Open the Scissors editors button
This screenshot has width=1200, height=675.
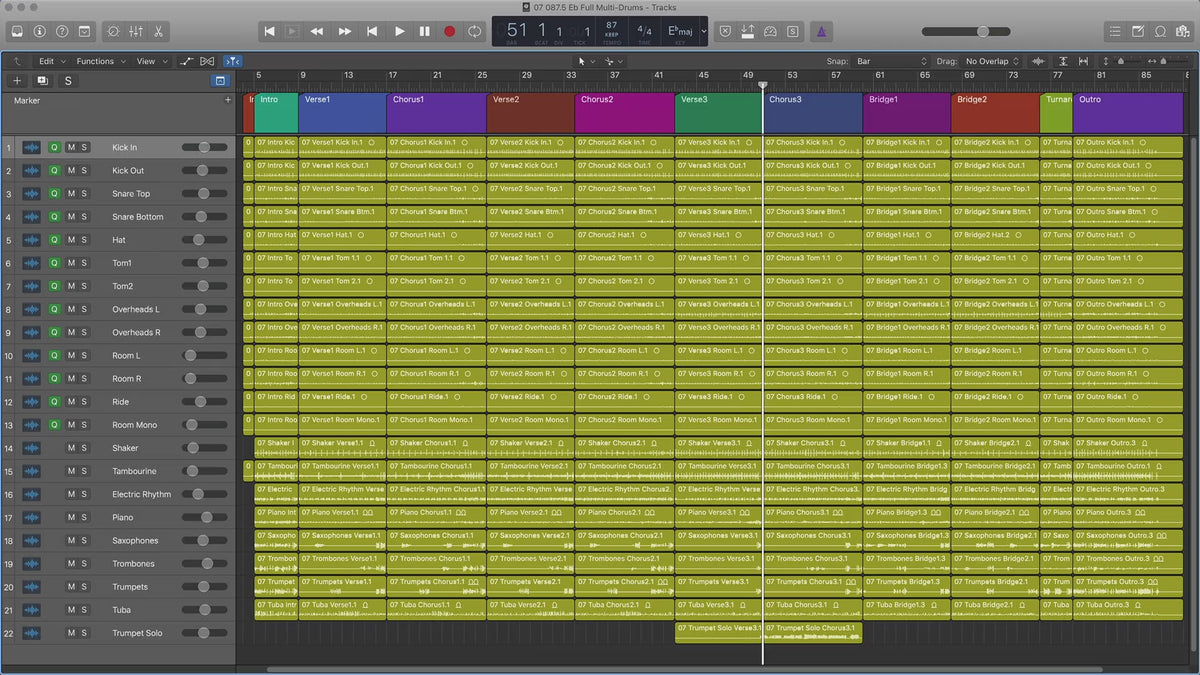(x=159, y=32)
